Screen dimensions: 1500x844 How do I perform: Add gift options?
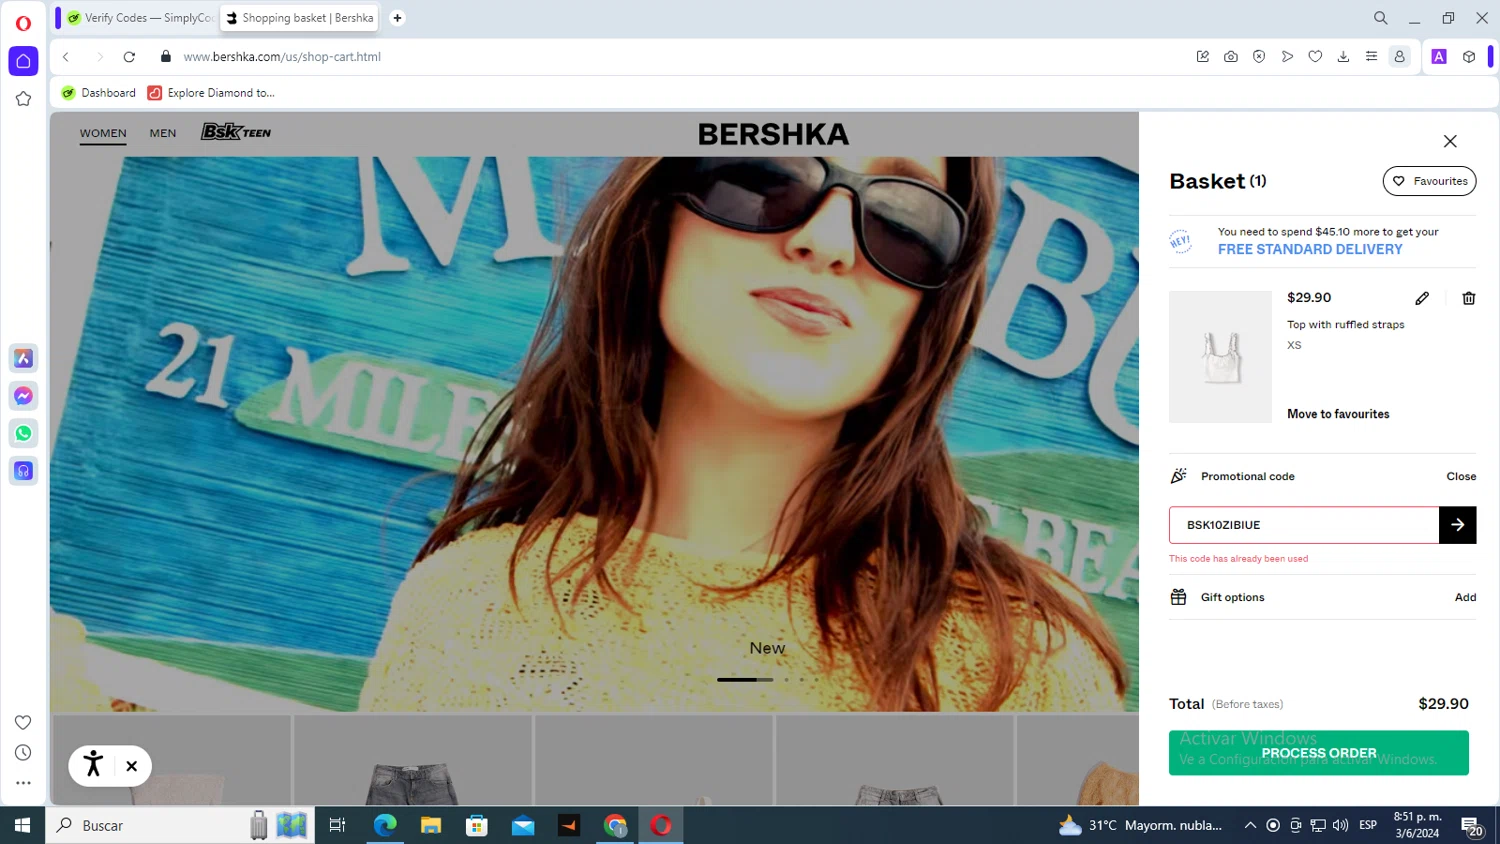pyautogui.click(x=1465, y=598)
